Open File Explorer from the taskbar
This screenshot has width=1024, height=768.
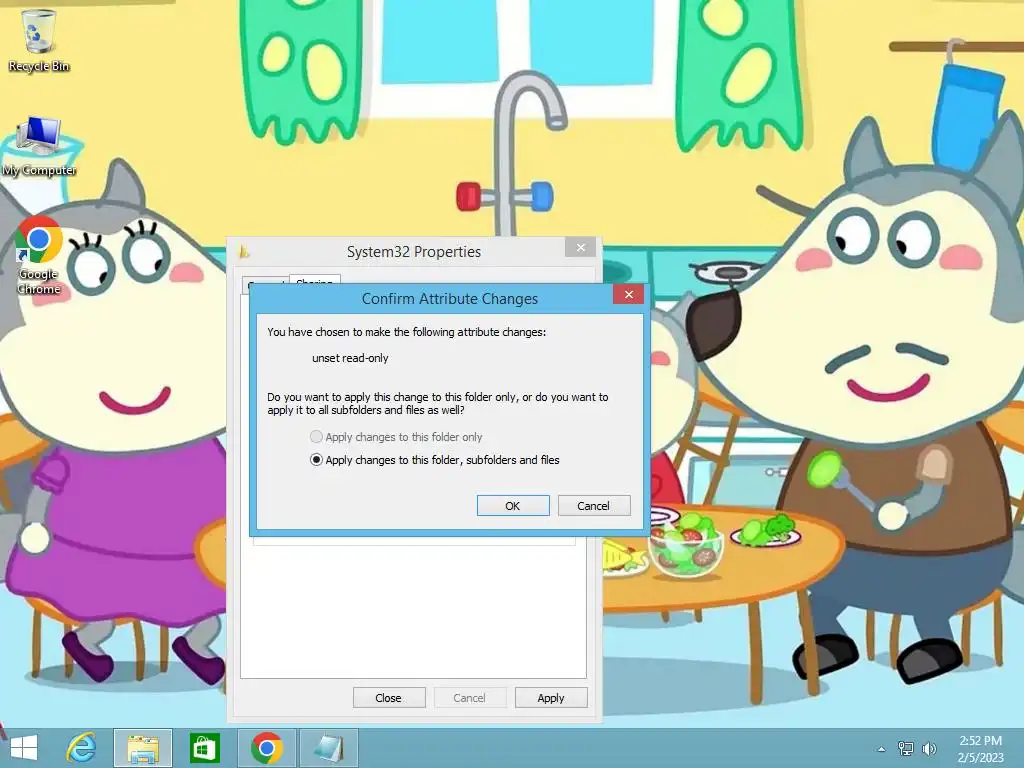pos(143,748)
